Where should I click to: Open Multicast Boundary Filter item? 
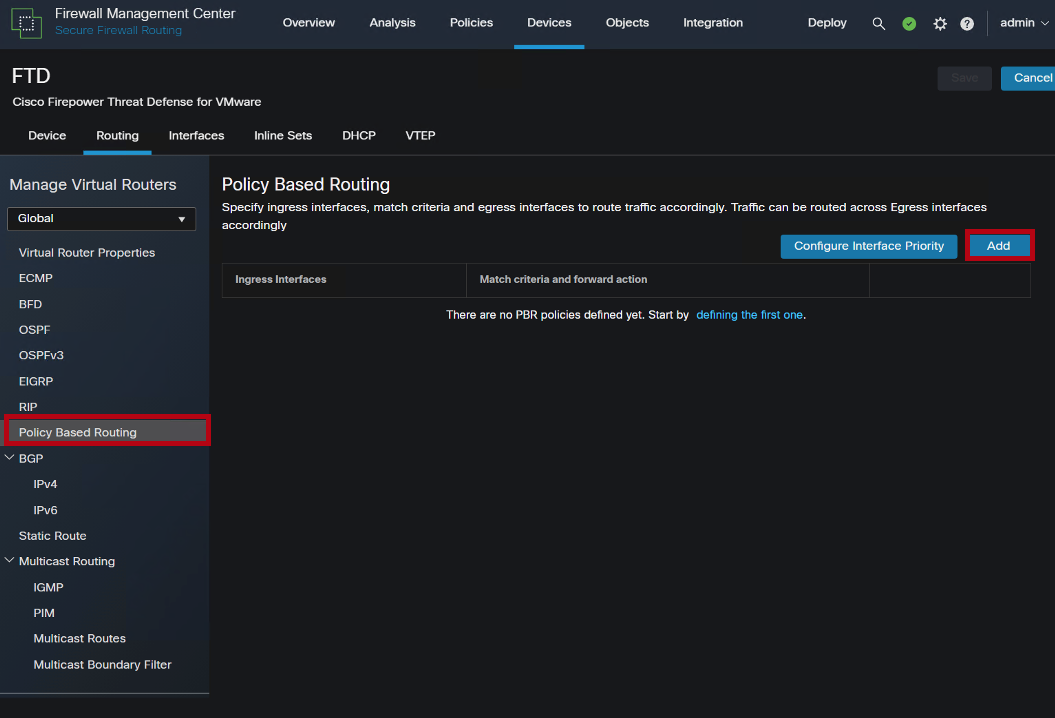[x=102, y=664]
